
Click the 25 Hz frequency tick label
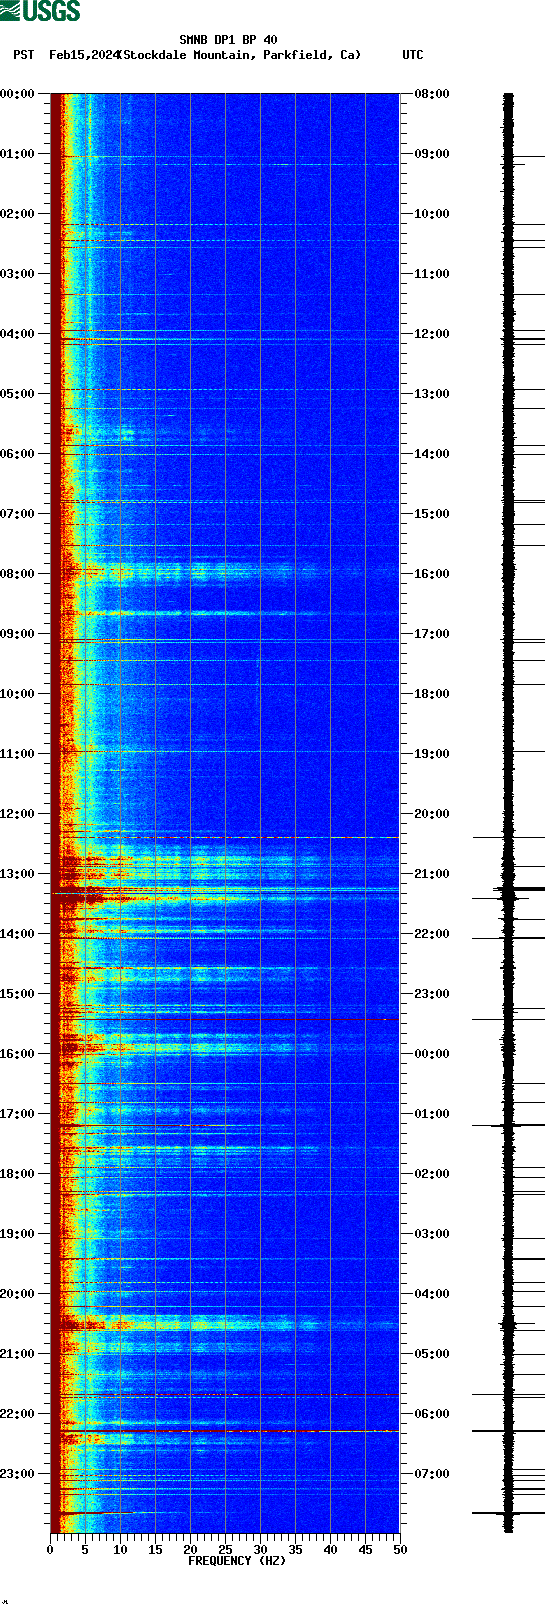tap(225, 1550)
